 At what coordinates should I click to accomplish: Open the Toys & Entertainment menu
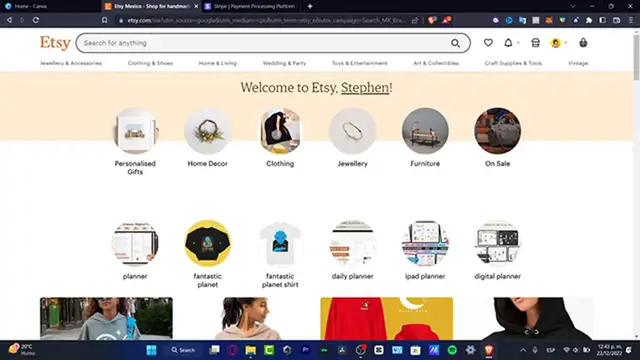pos(360,63)
